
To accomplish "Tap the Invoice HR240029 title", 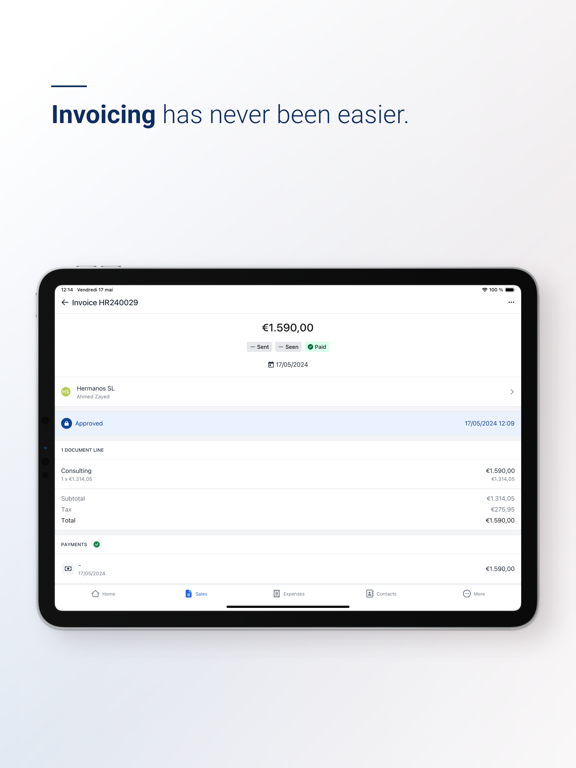I will coord(105,303).
